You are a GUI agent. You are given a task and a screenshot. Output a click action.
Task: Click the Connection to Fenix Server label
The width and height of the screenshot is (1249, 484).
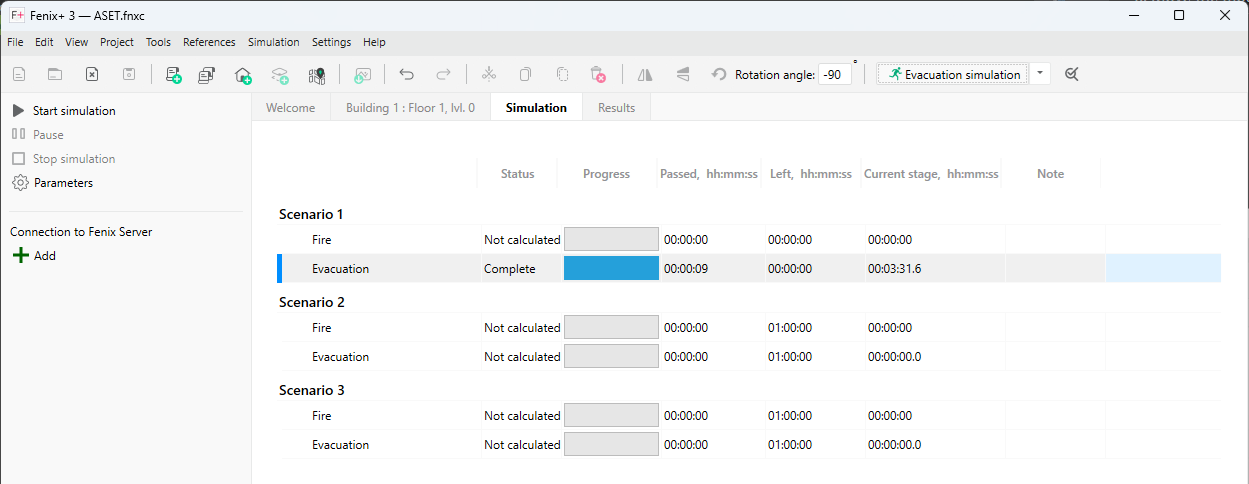[81, 232]
